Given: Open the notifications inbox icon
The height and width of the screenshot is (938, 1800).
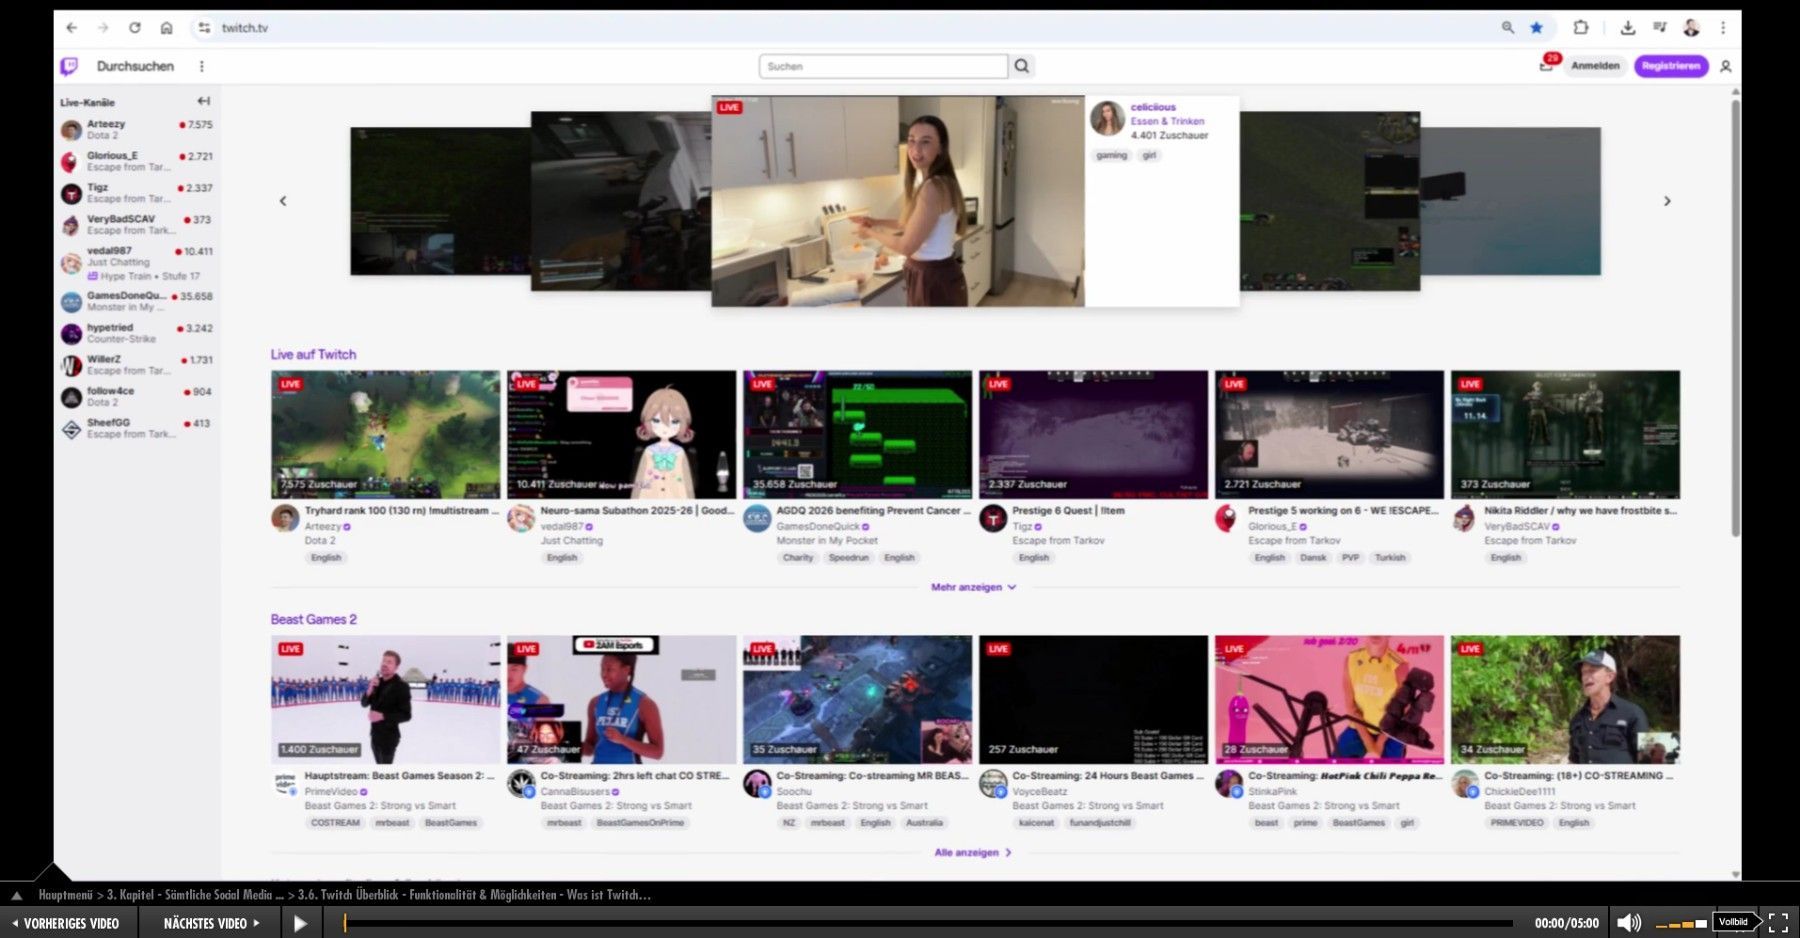Looking at the screenshot, I should 1546,66.
